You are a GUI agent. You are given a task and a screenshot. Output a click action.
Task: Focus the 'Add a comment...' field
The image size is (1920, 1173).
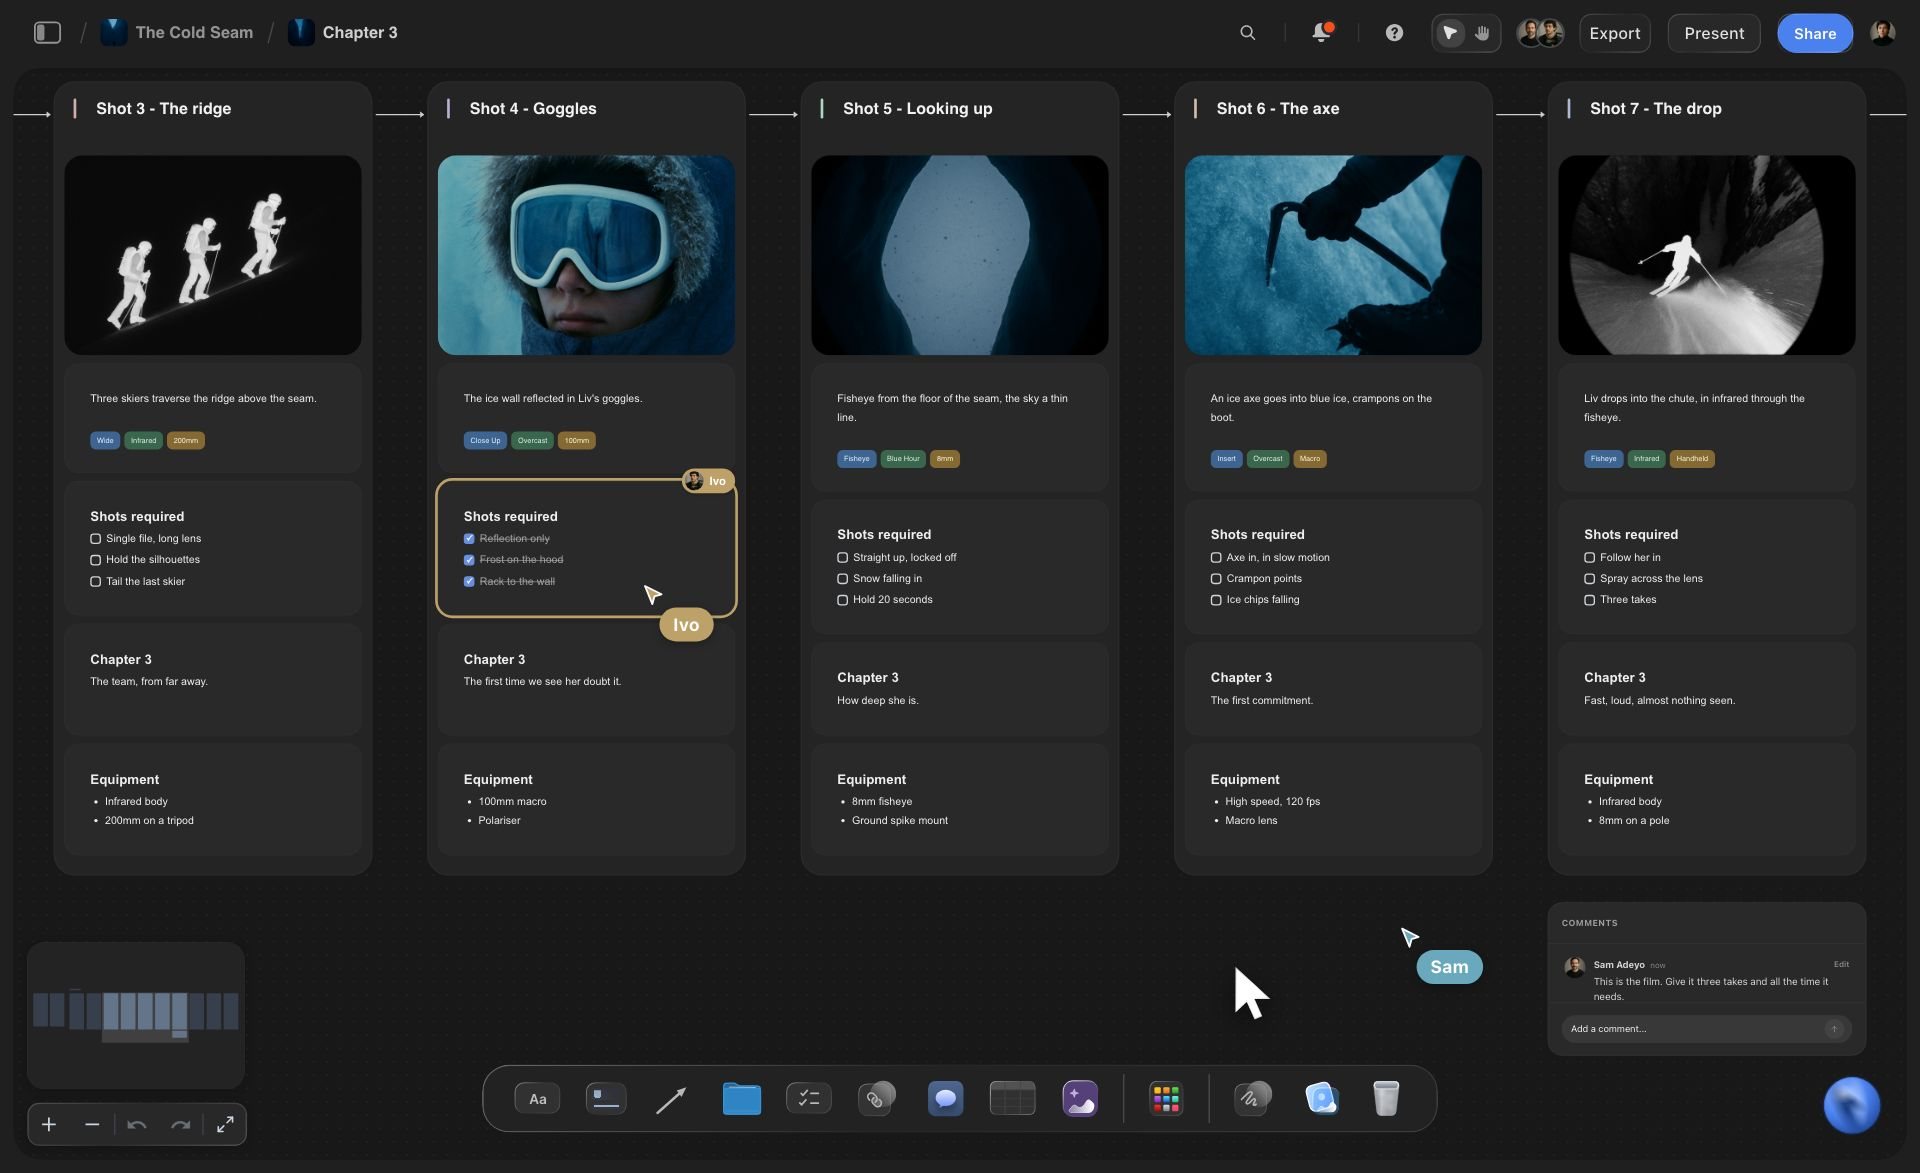pyautogui.click(x=1705, y=1029)
